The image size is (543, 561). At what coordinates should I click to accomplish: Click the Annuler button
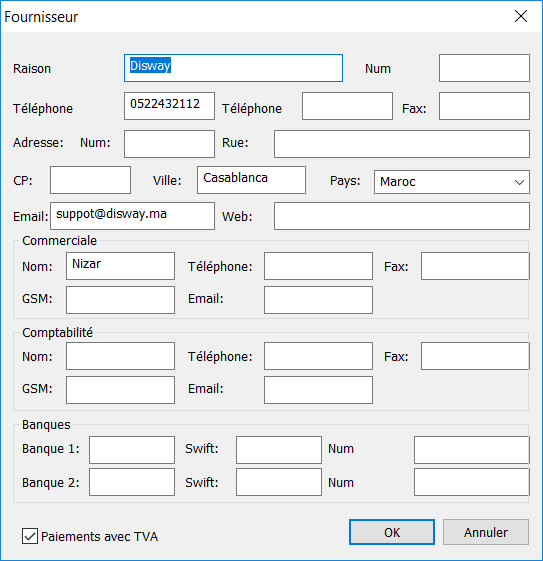[x=486, y=532]
